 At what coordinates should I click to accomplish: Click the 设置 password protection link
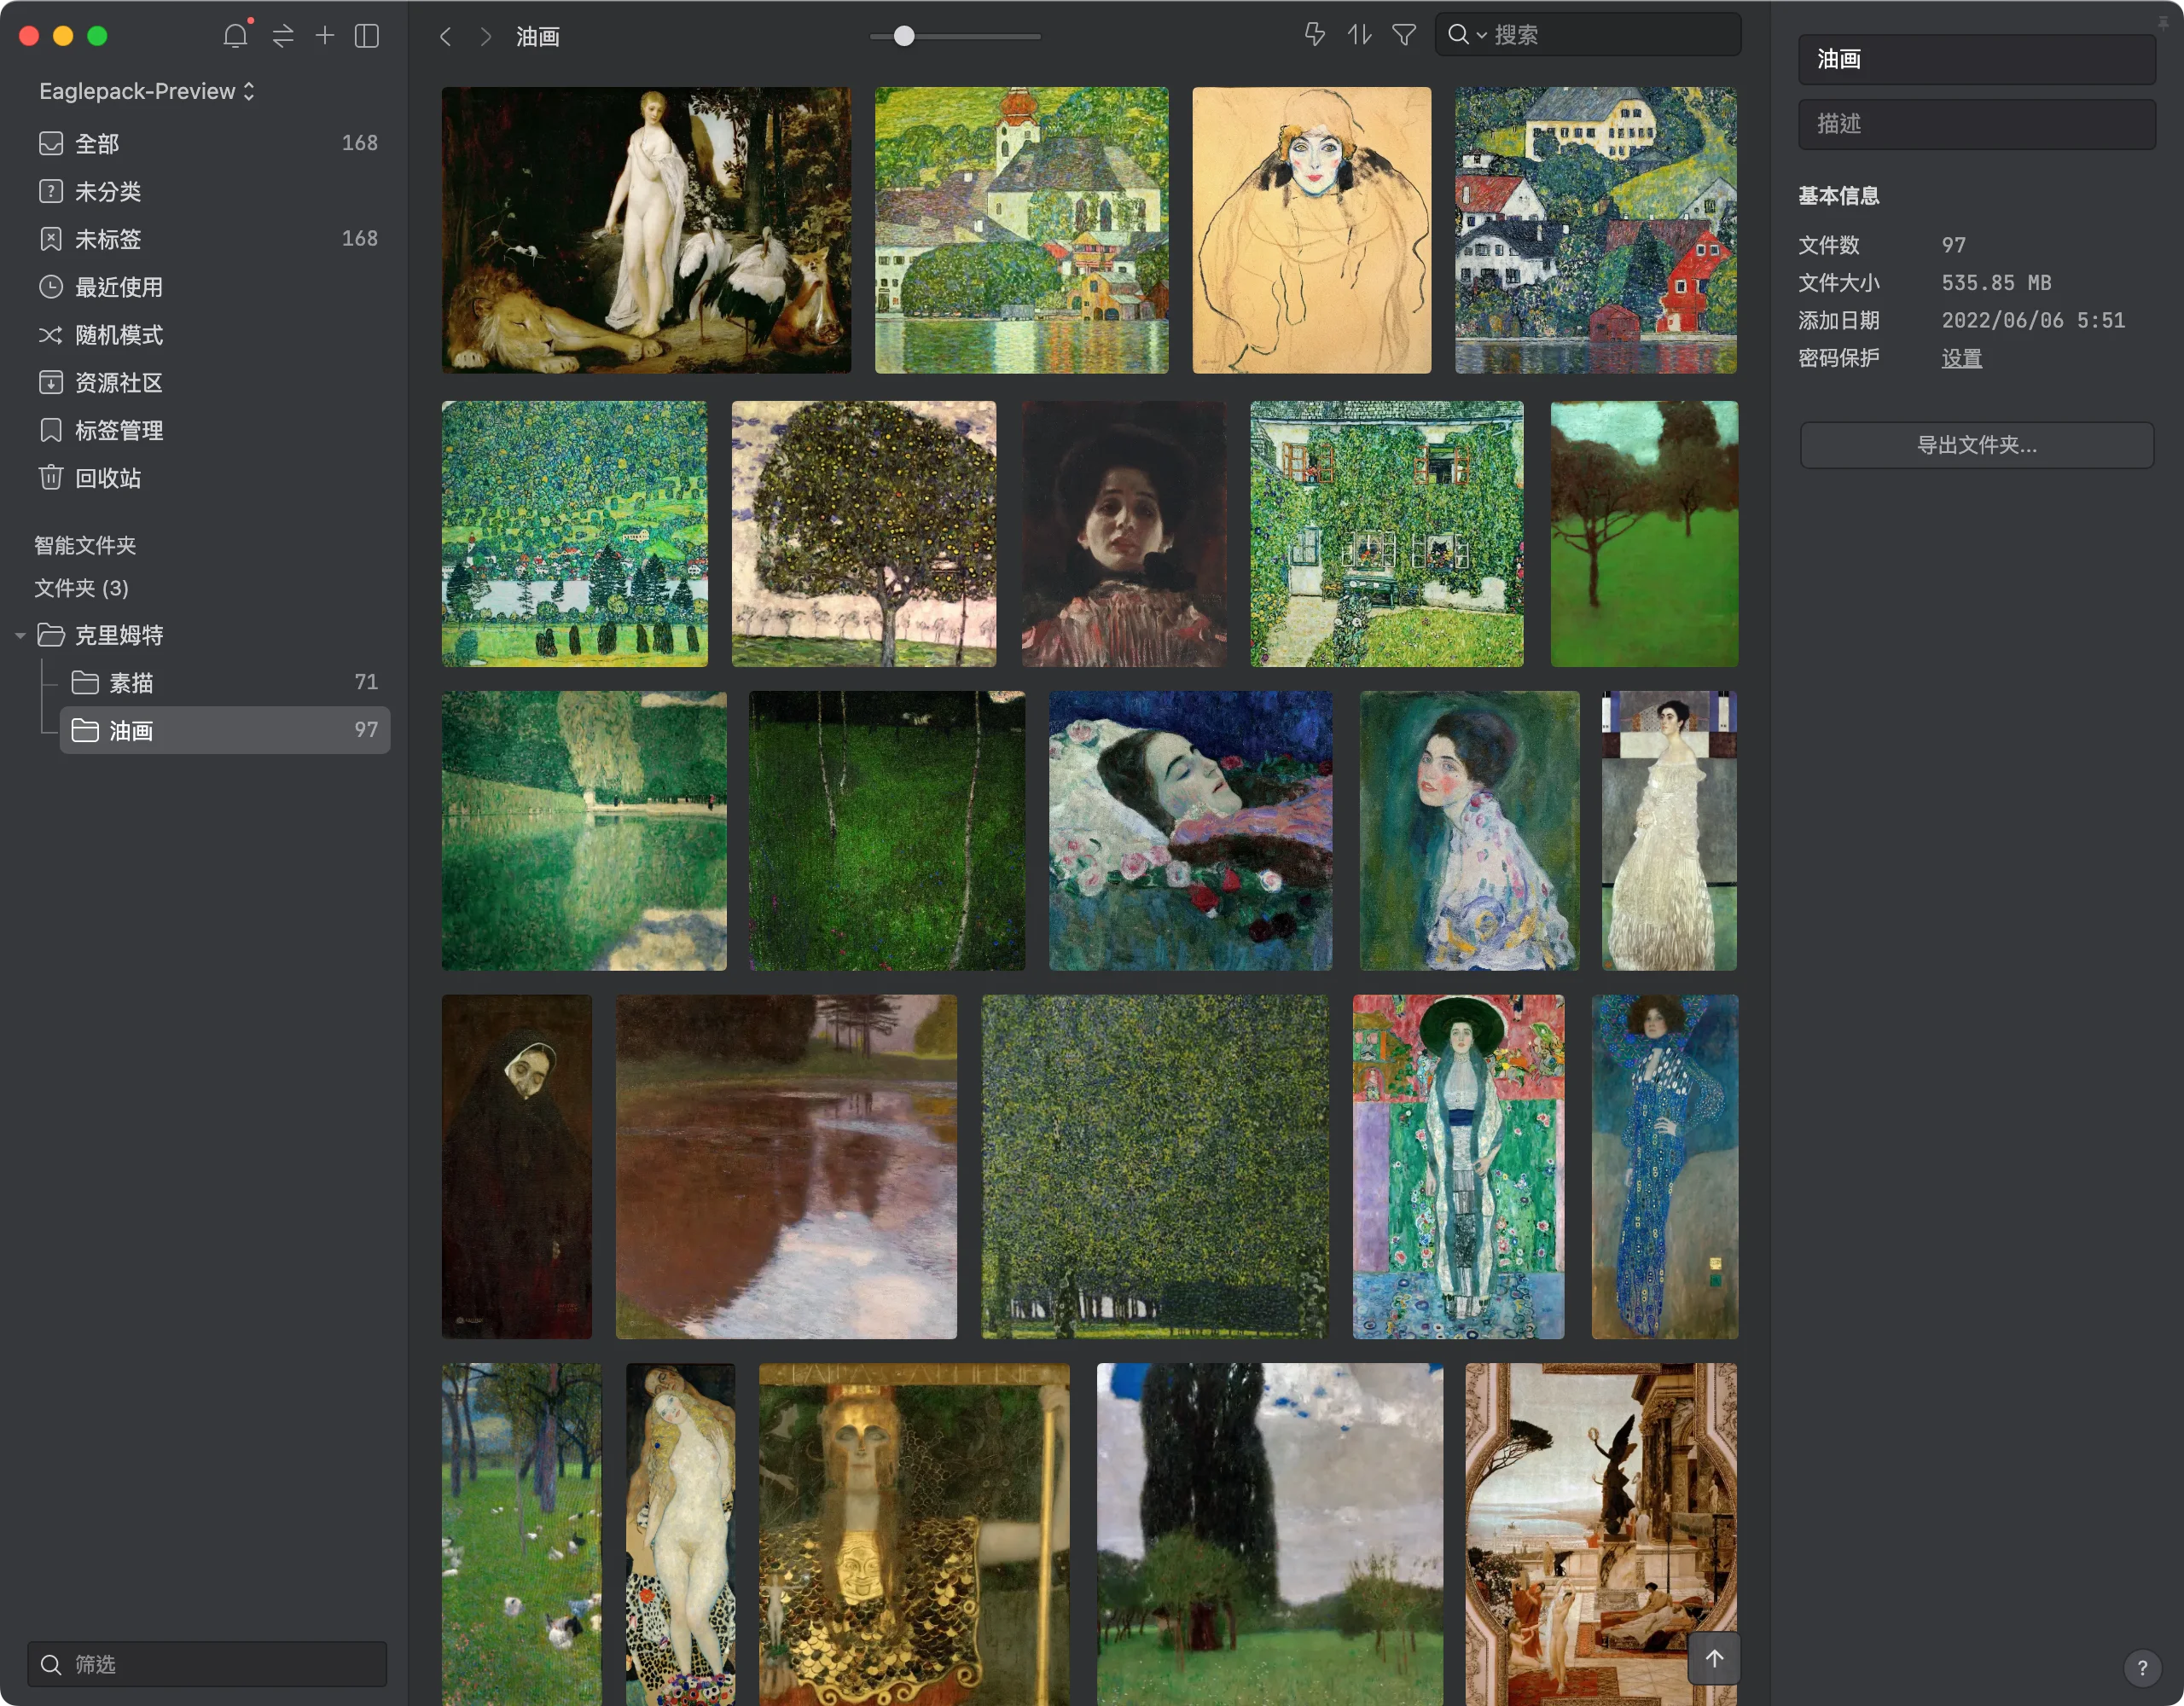pos(1961,358)
